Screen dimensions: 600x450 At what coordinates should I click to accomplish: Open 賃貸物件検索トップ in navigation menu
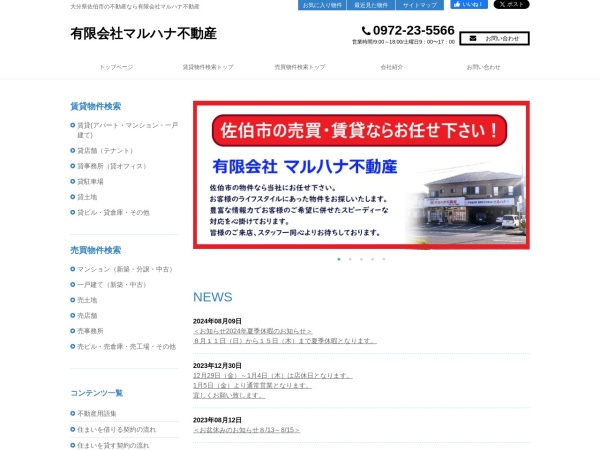[208, 67]
